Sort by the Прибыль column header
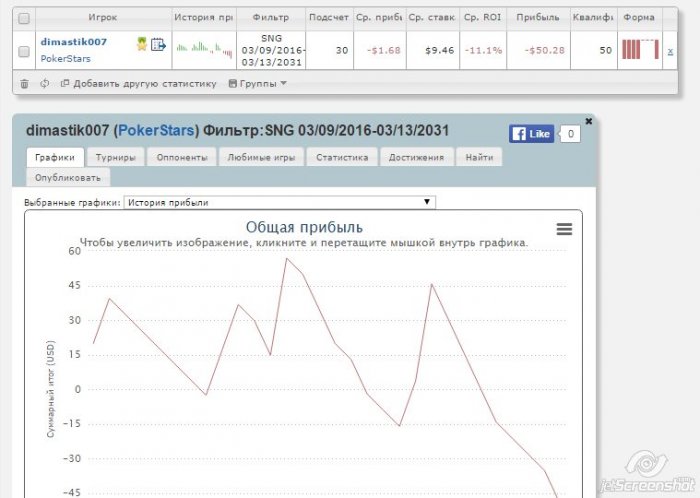The width and height of the screenshot is (700, 498). point(538,18)
